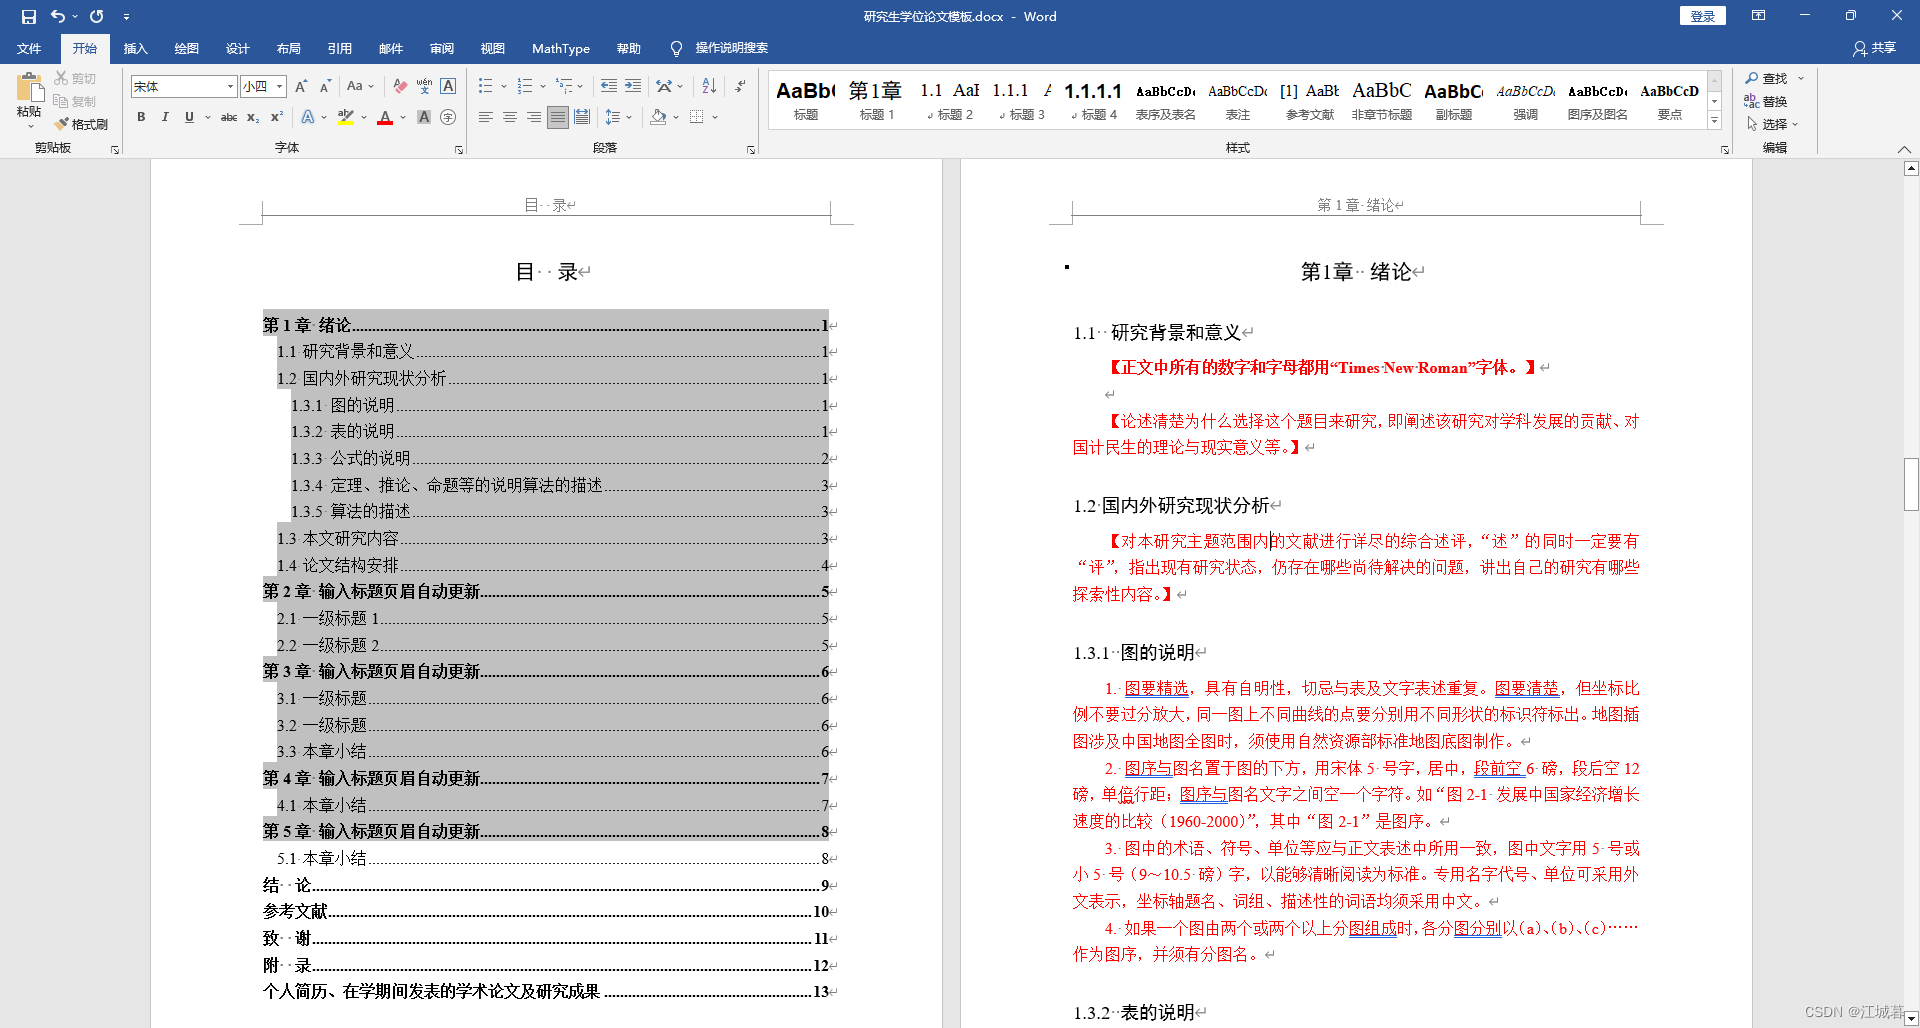The width and height of the screenshot is (1920, 1028).
Task: Open the phonetic guide (wén) tool
Action: pyautogui.click(x=424, y=87)
